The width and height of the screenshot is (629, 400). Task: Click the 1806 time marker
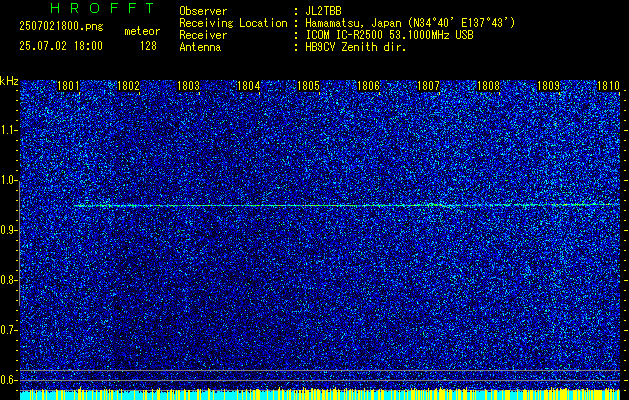pyautogui.click(x=368, y=86)
